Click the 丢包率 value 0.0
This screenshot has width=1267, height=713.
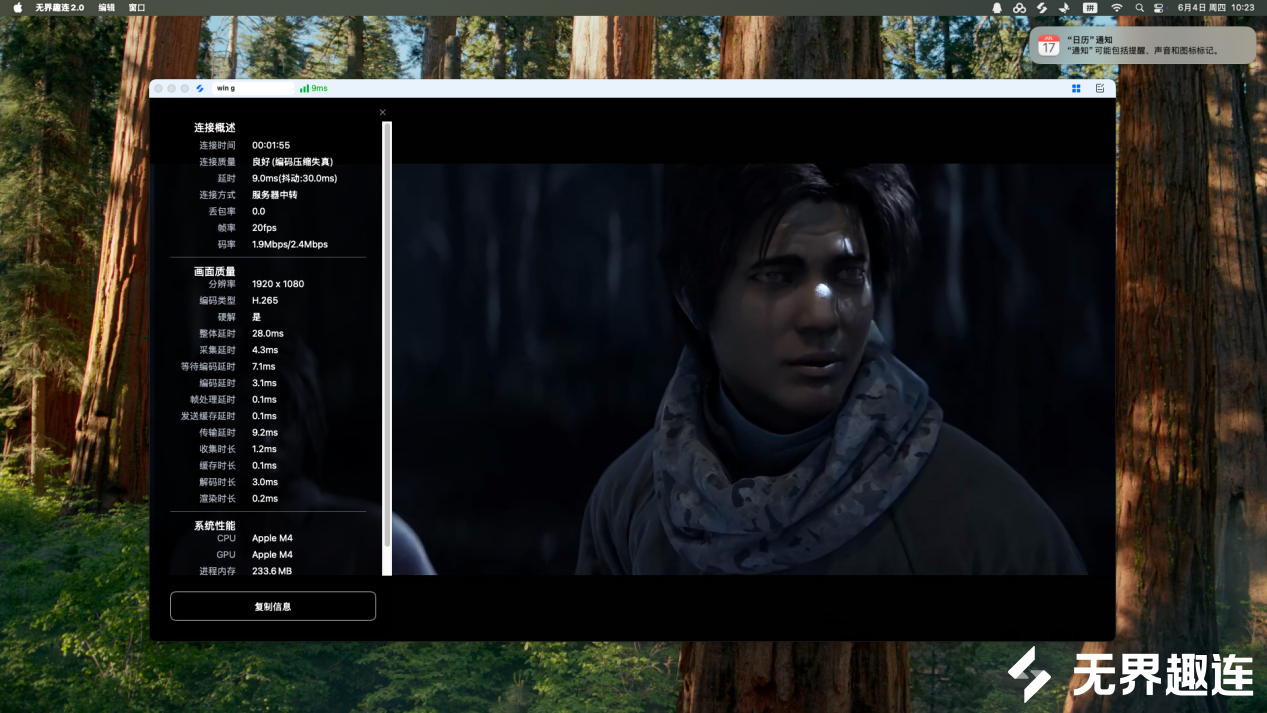tap(259, 211)
